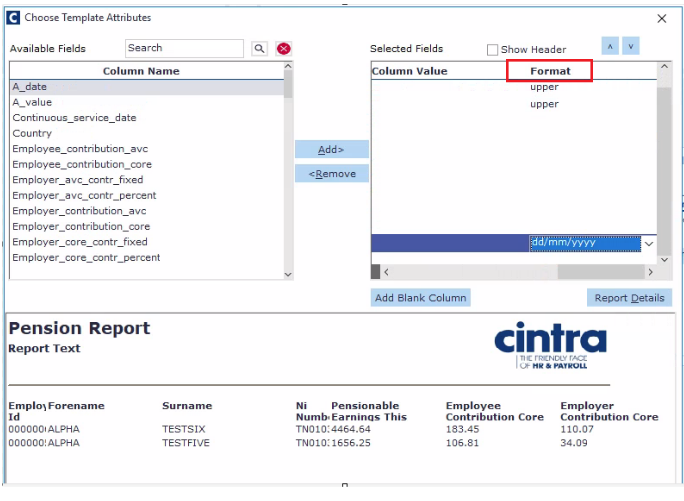This screenshot has width=684, height=501.
Task: Click Employee Contribution Core preview header
Action: coord(495,412)
